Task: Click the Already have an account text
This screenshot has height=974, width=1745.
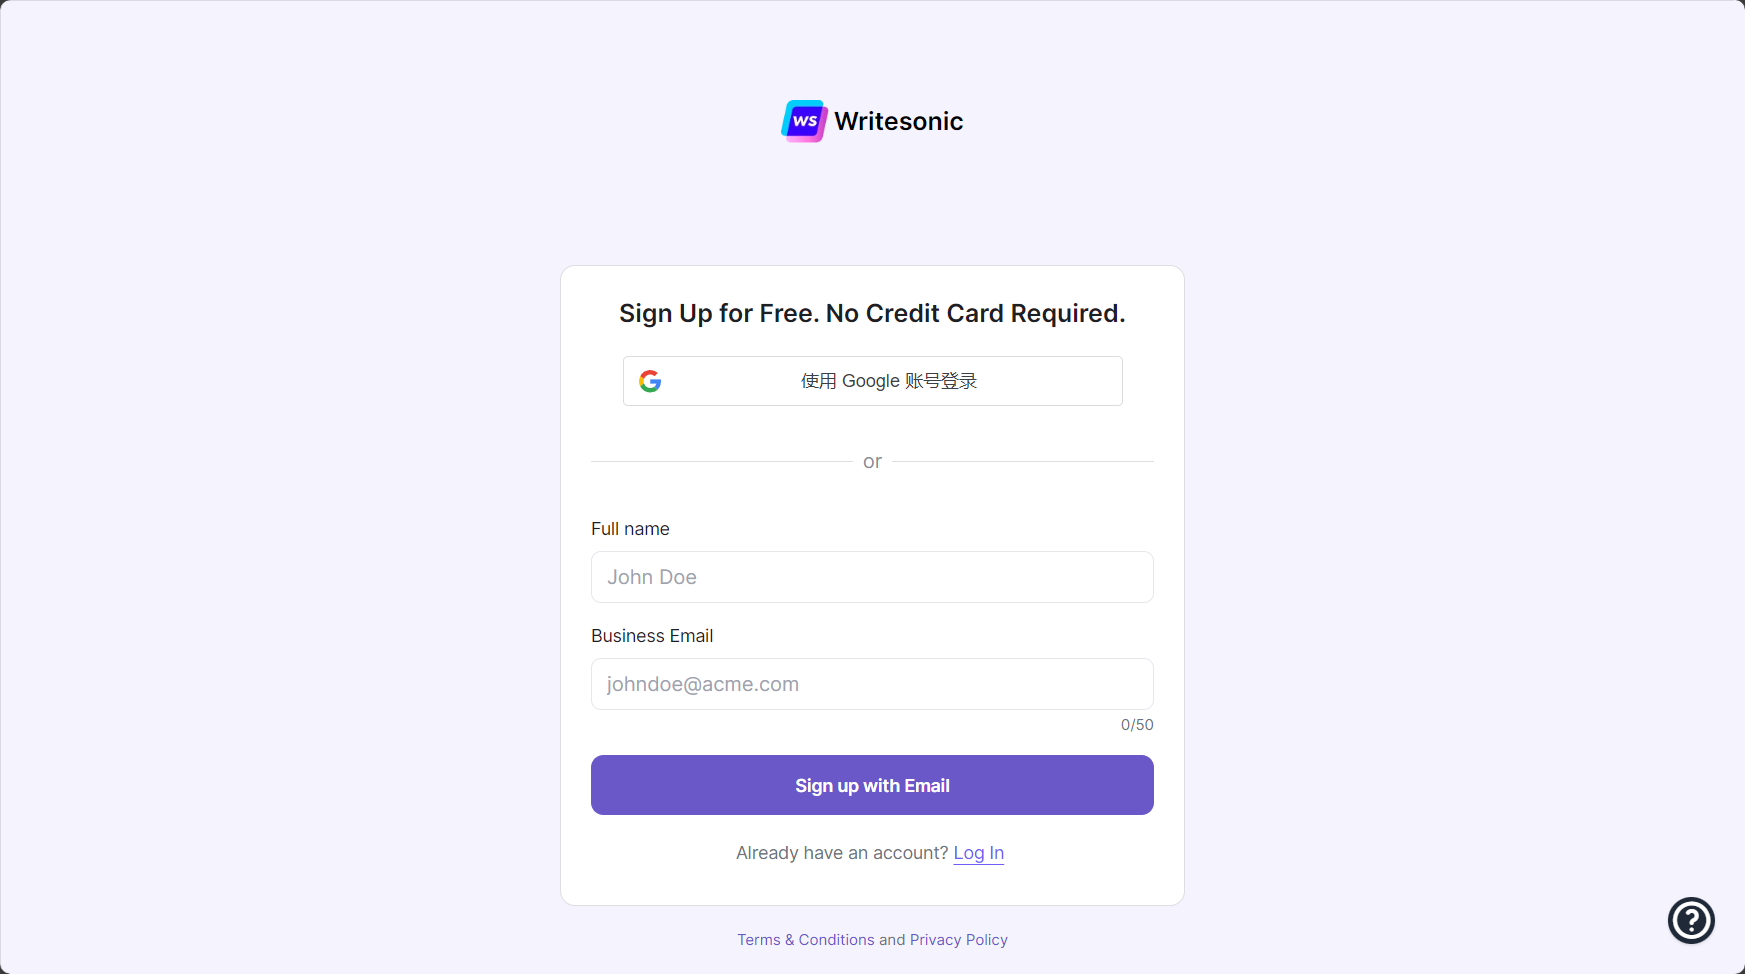Action: (x=842, y=853)
